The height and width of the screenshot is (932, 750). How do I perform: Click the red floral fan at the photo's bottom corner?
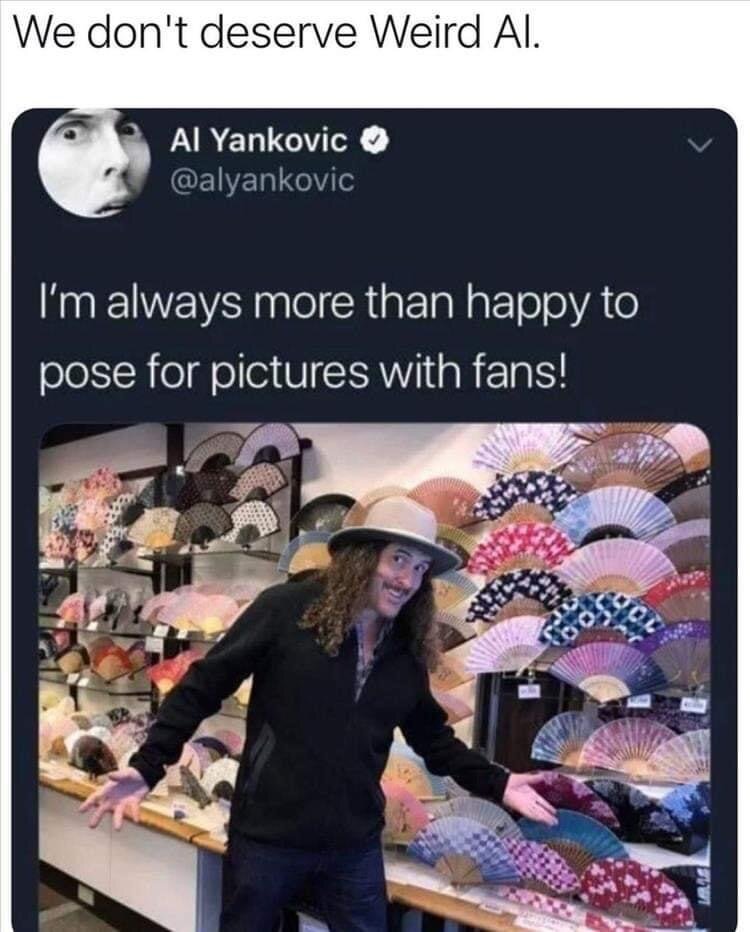[x=636, y=892]
